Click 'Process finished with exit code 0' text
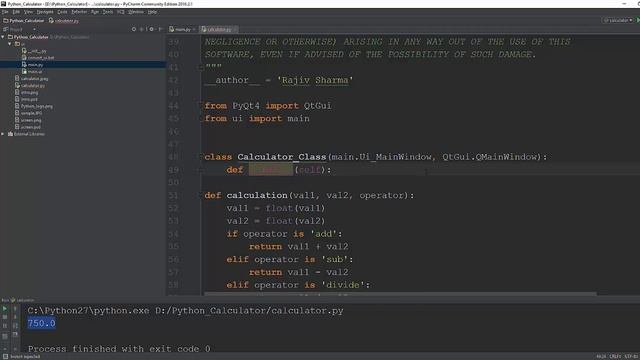 119,349
